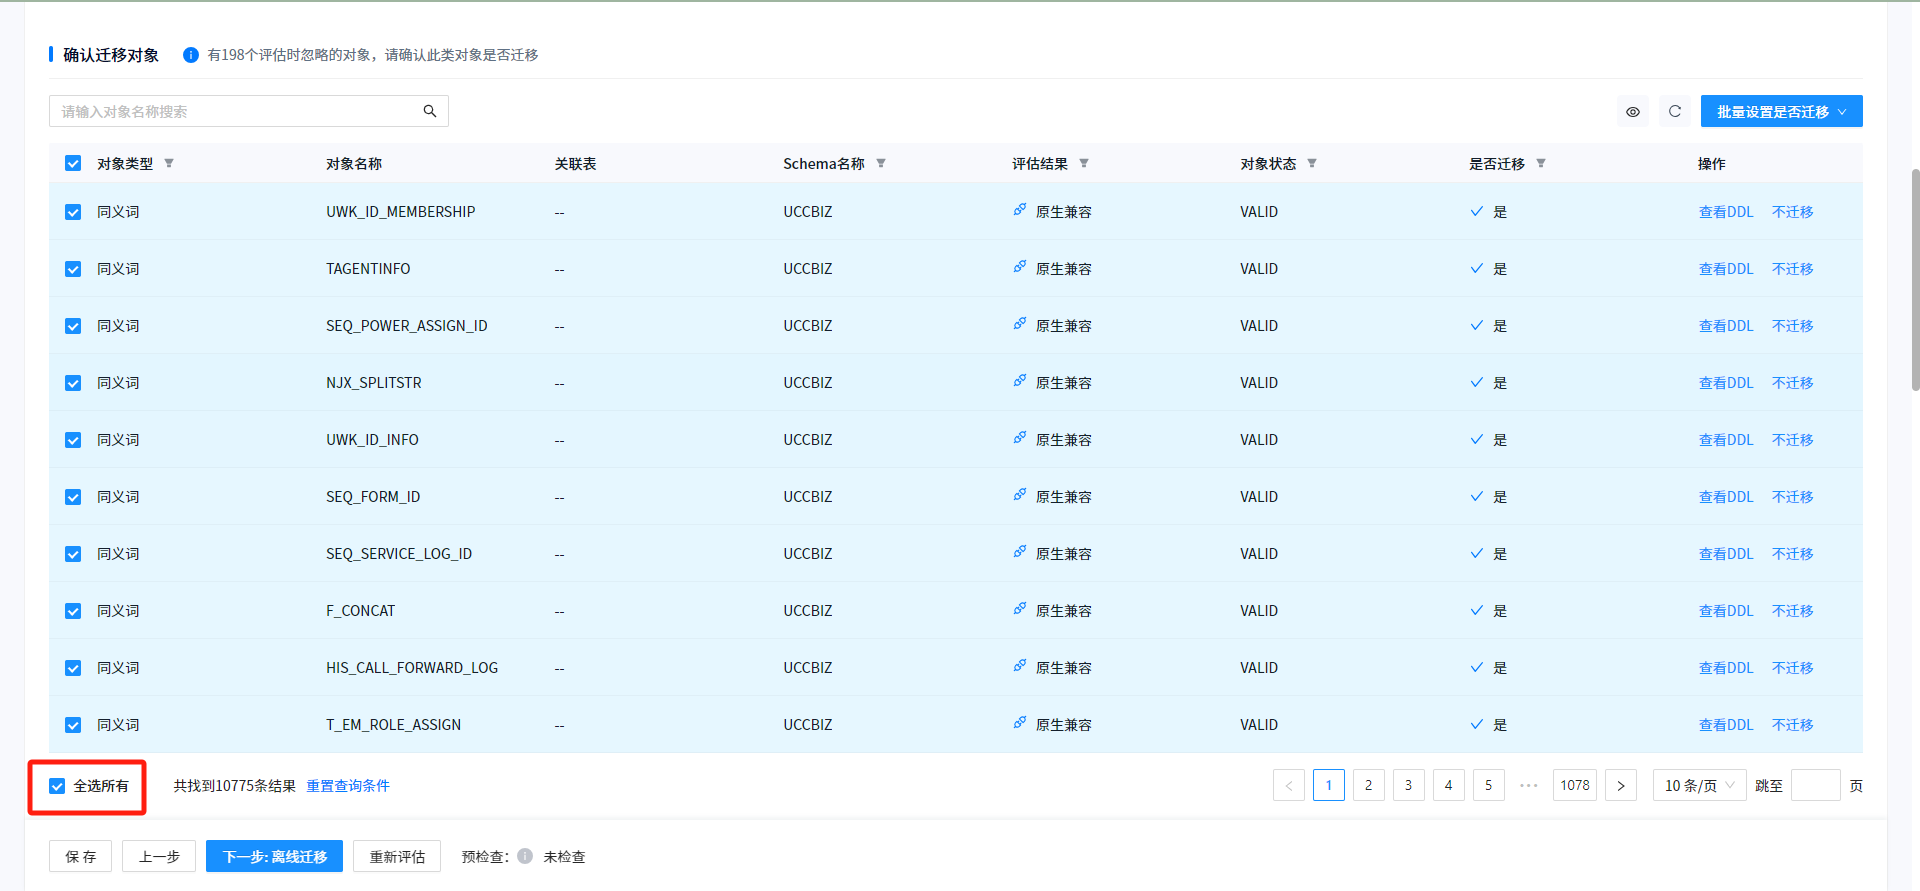The image size is (1920, 891).
Task: Open the 对象类型 column filter icon
Action: click(169, 163)
